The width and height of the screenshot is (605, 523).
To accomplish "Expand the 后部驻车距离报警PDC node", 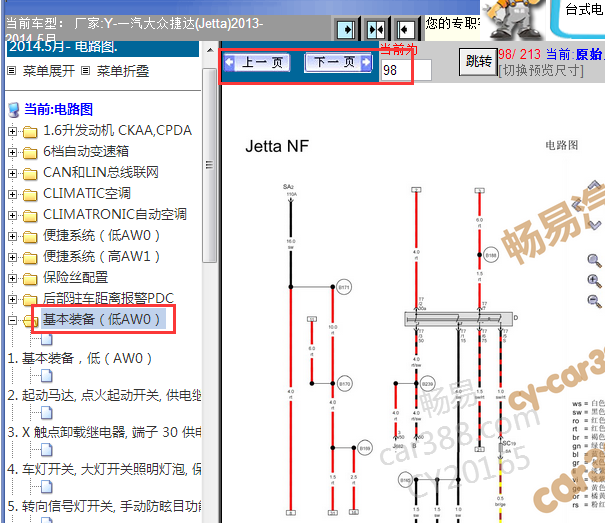I will (12, 300).
